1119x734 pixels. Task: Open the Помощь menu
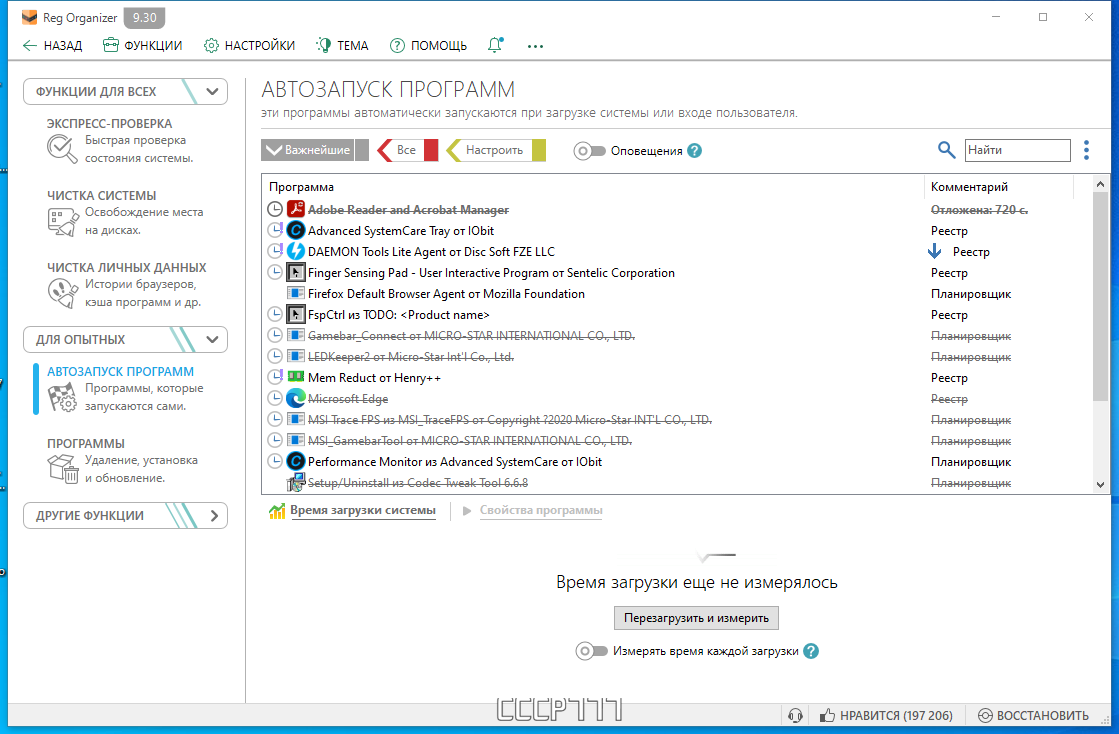[x=428, y=46]
